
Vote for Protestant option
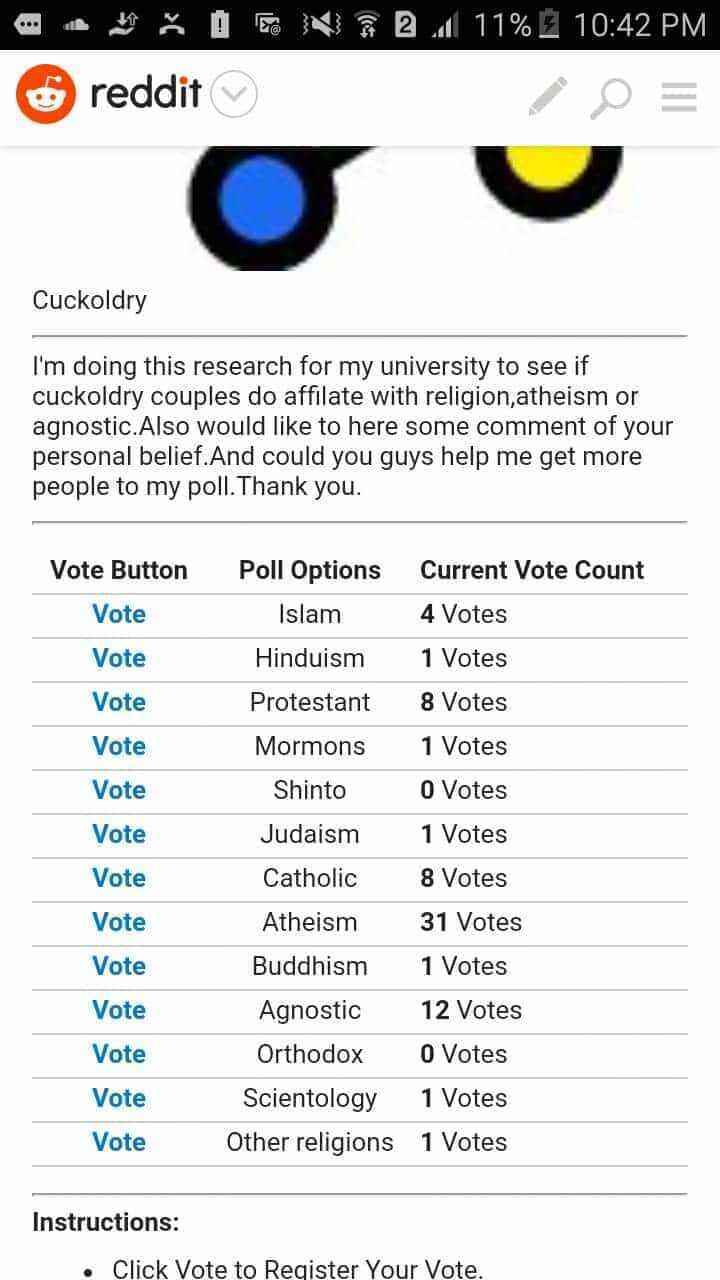tap(119, 702)
